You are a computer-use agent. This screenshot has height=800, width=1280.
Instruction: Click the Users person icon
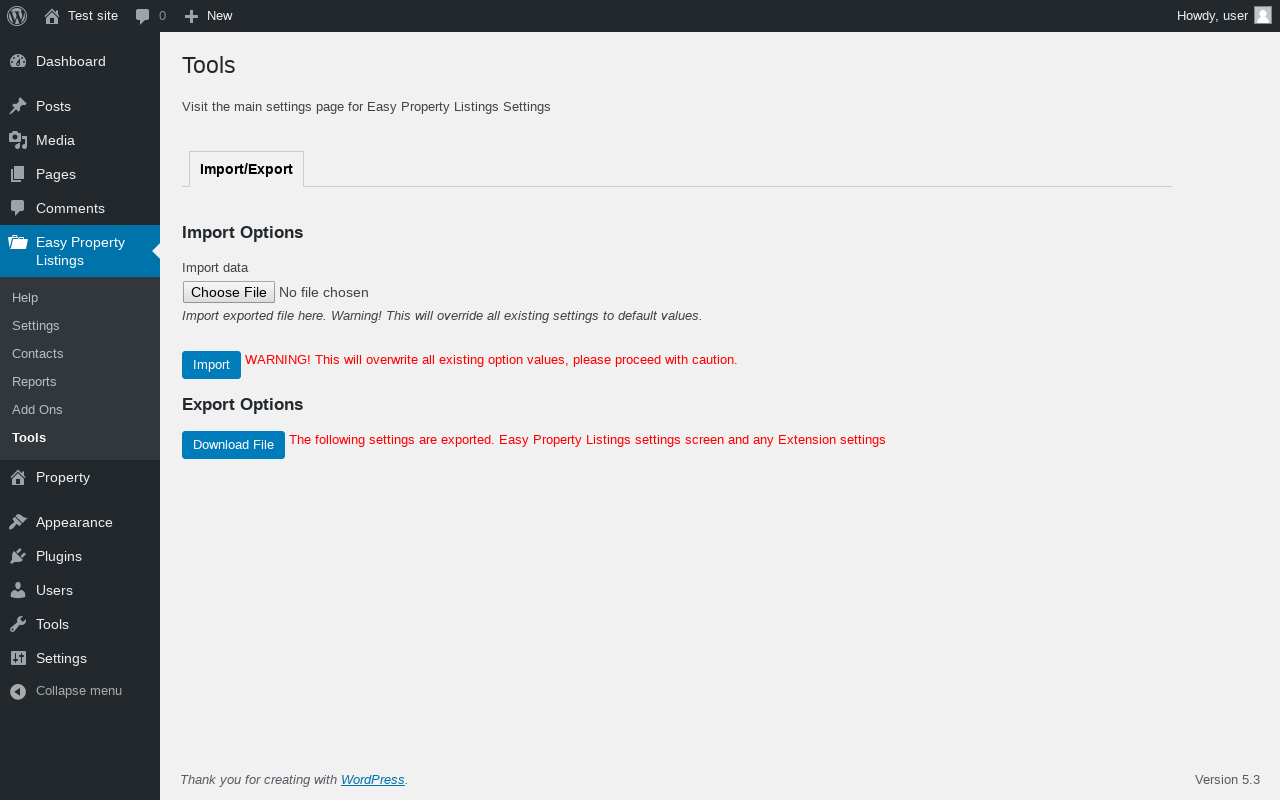(x=18, y=590)
